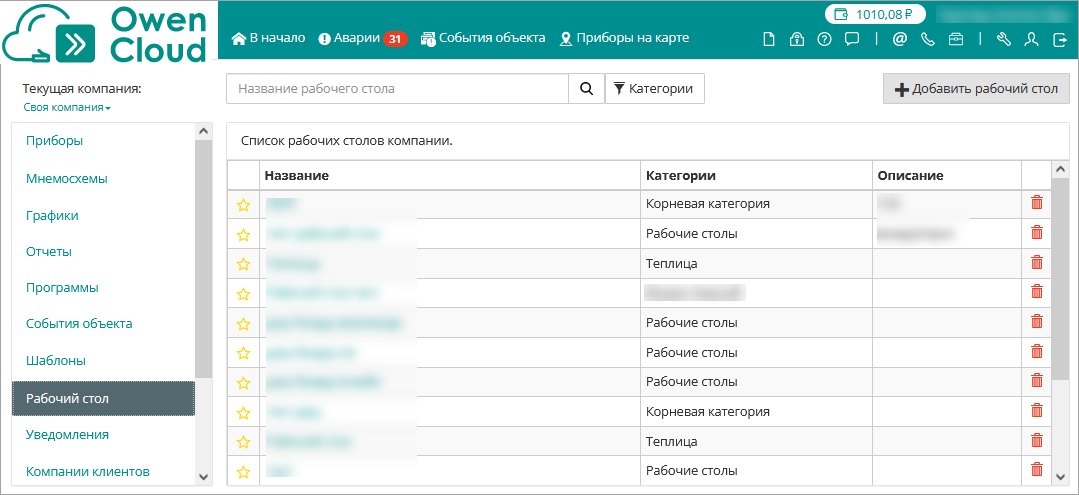Delete the first desktop with trash icon

click(1036, 203)
